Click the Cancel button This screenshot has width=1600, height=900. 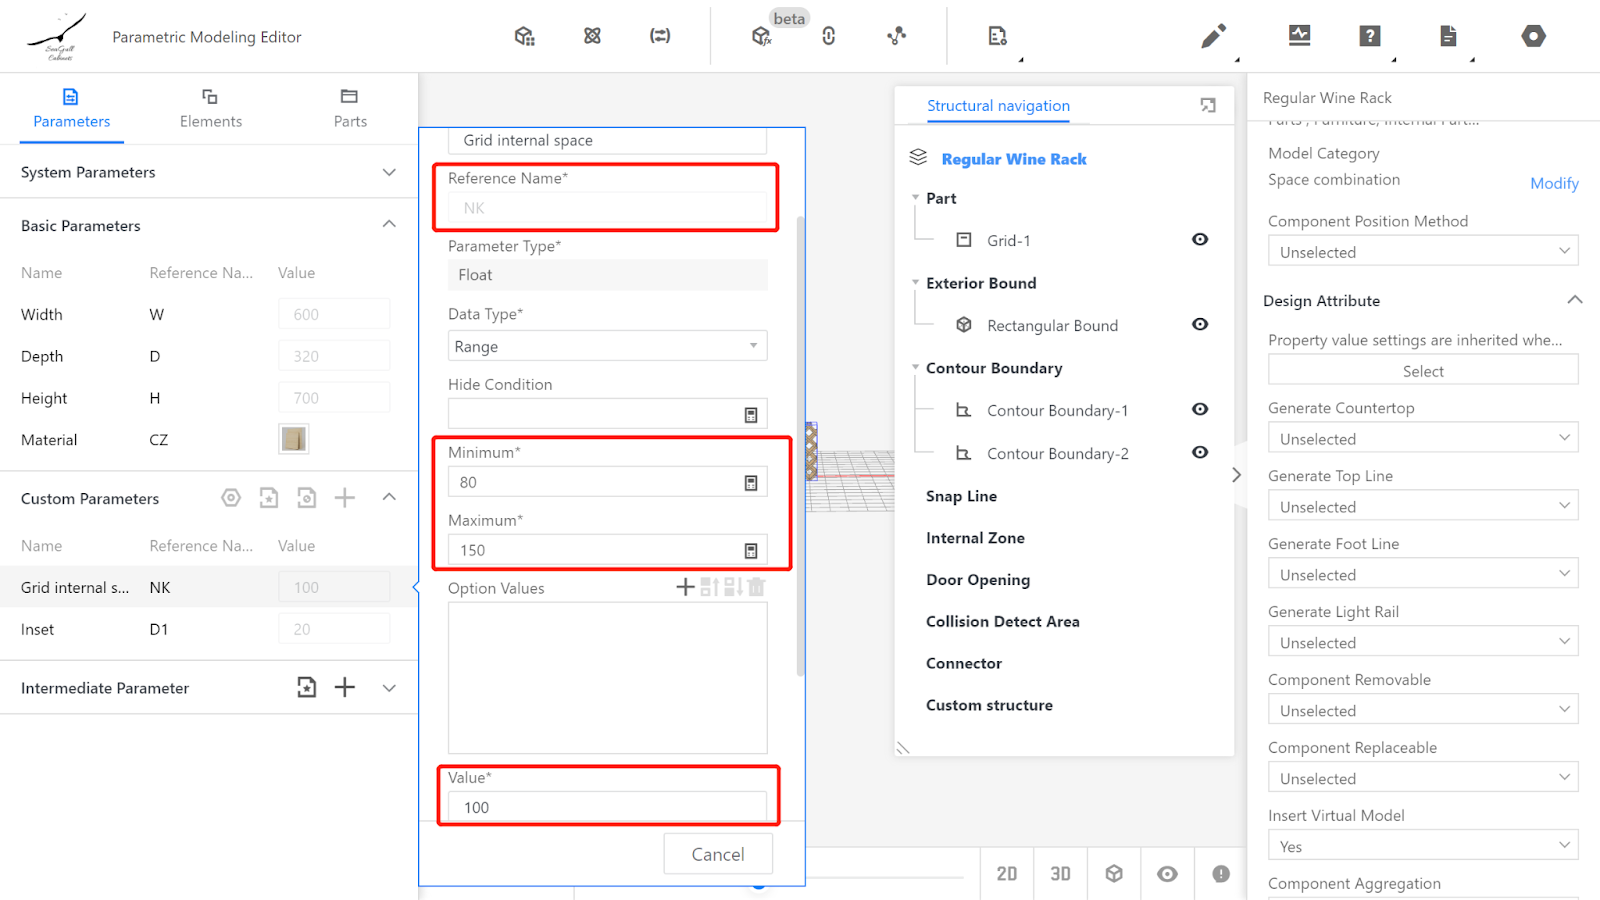(x=718, y=854)
